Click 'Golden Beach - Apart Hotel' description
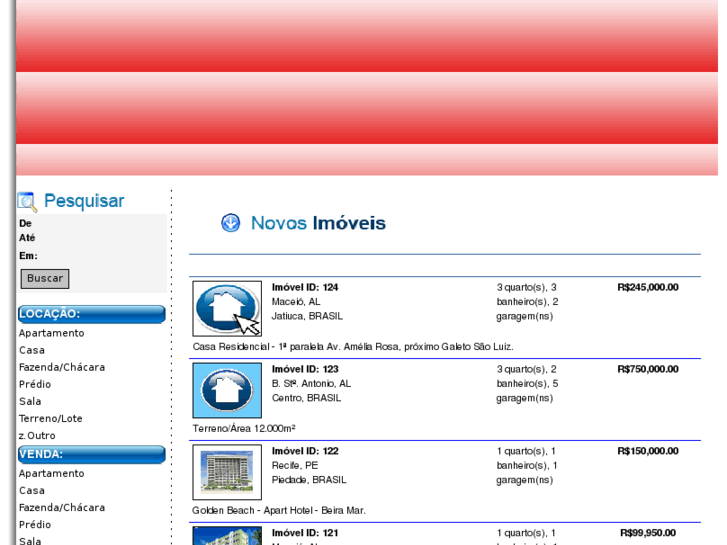This screenshot has height=545, width=727. [279, 510]
